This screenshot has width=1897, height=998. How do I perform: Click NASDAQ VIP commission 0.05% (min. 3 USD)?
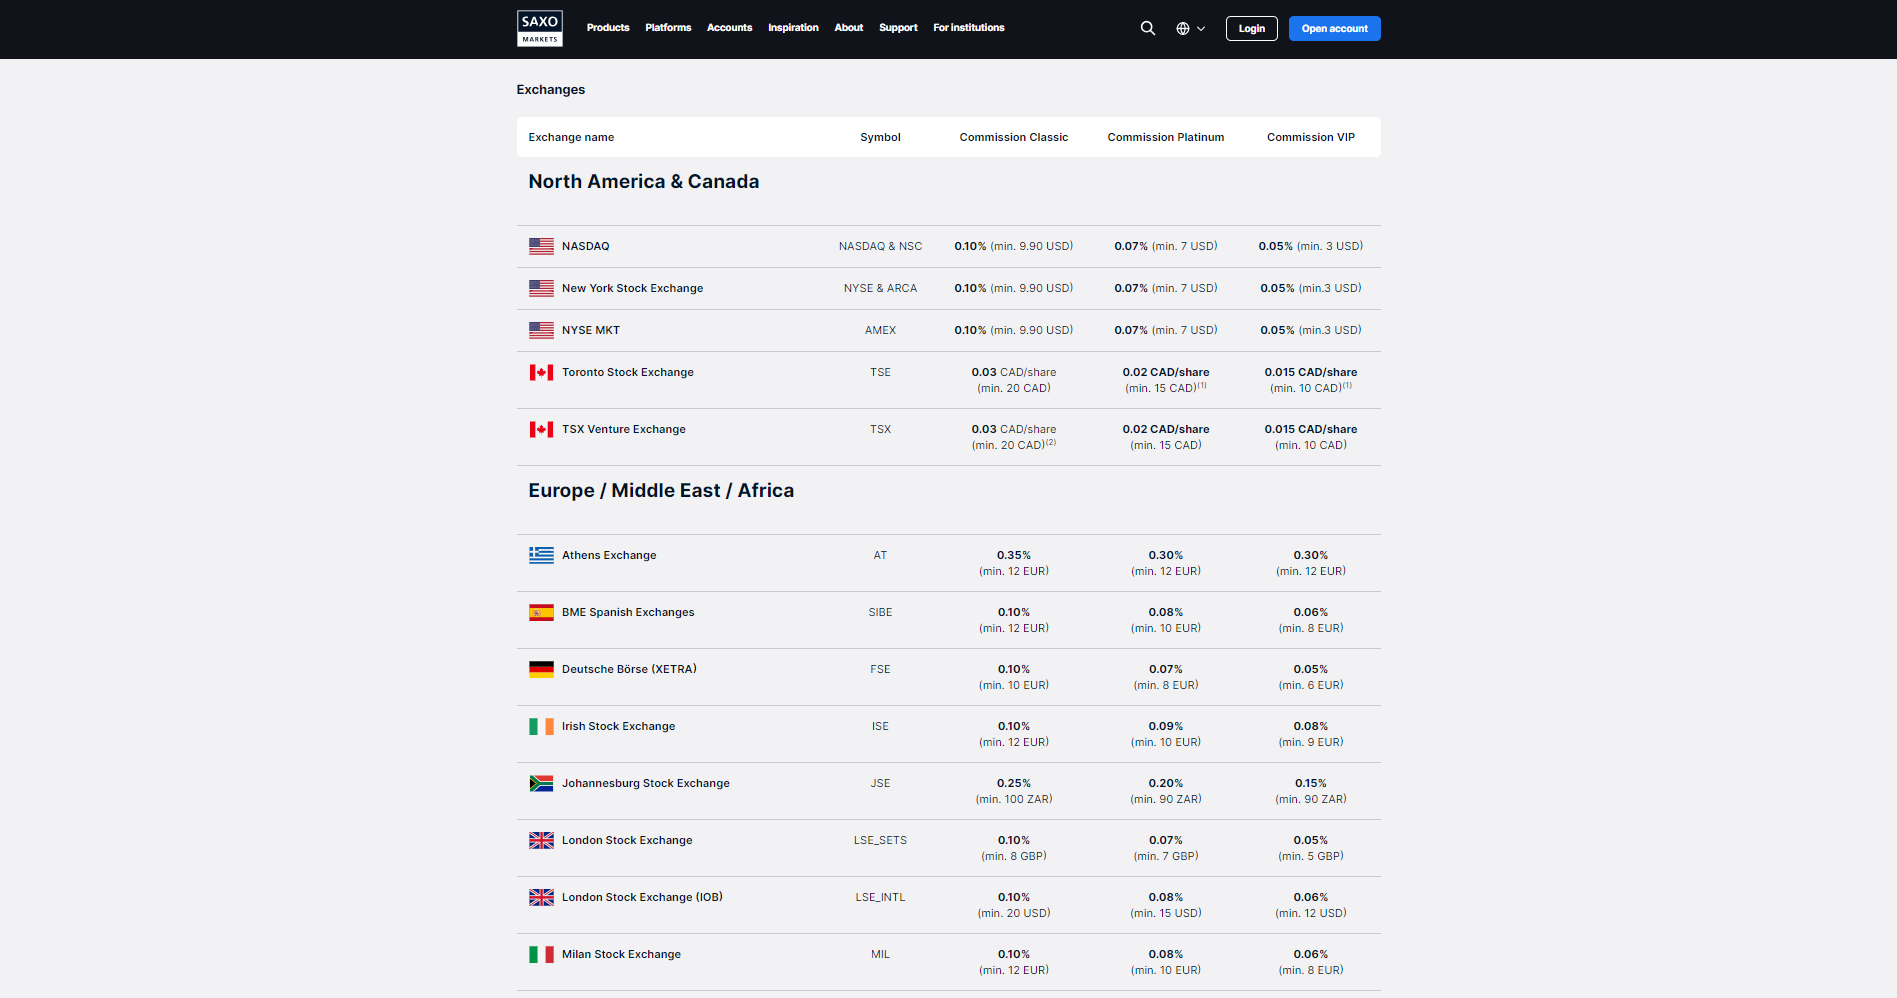[x=1311, y=246]
